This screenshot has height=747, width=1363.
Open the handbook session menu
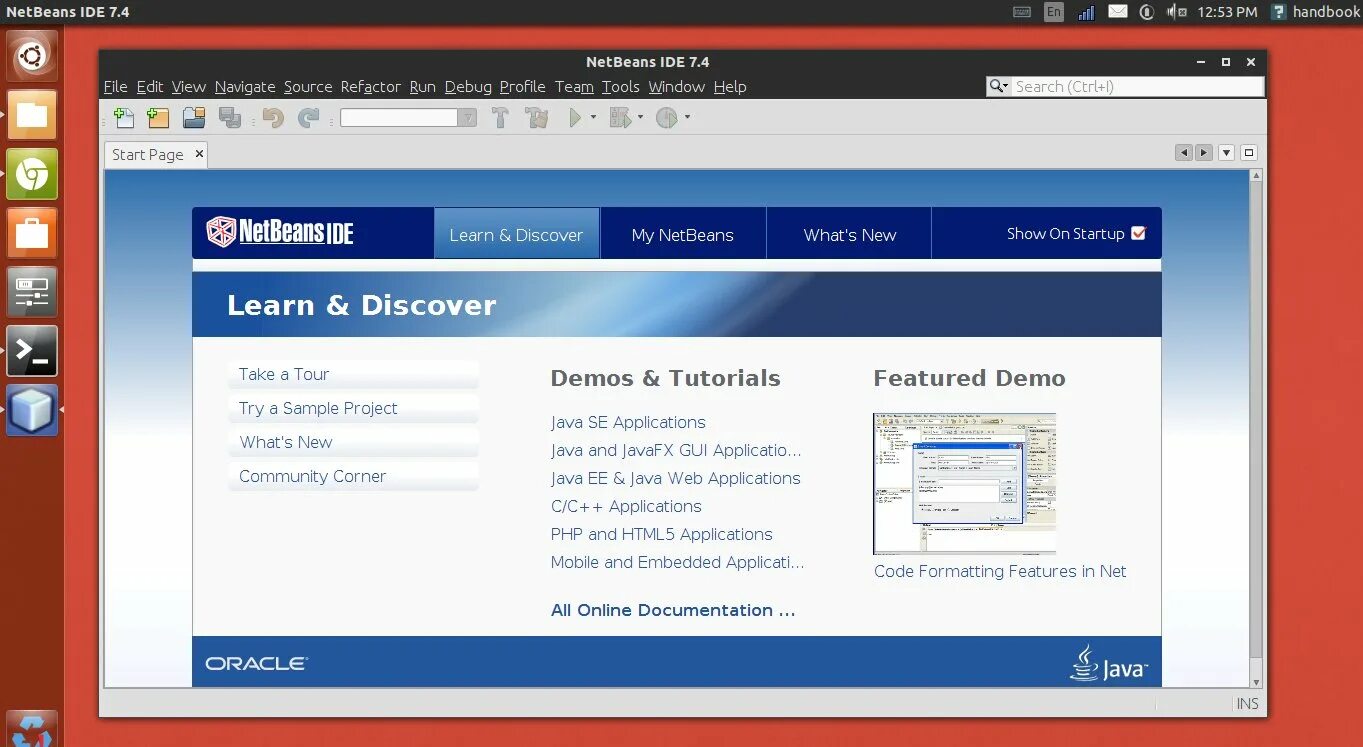1316,12
